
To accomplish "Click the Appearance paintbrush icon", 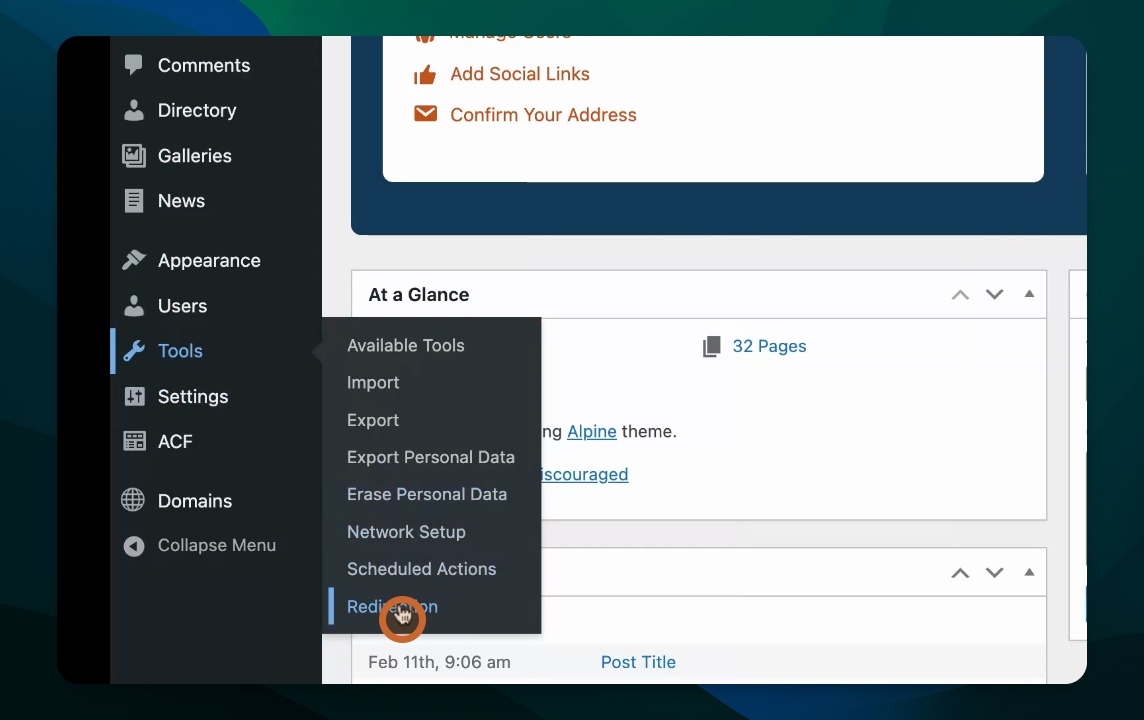I will (134, 260).
